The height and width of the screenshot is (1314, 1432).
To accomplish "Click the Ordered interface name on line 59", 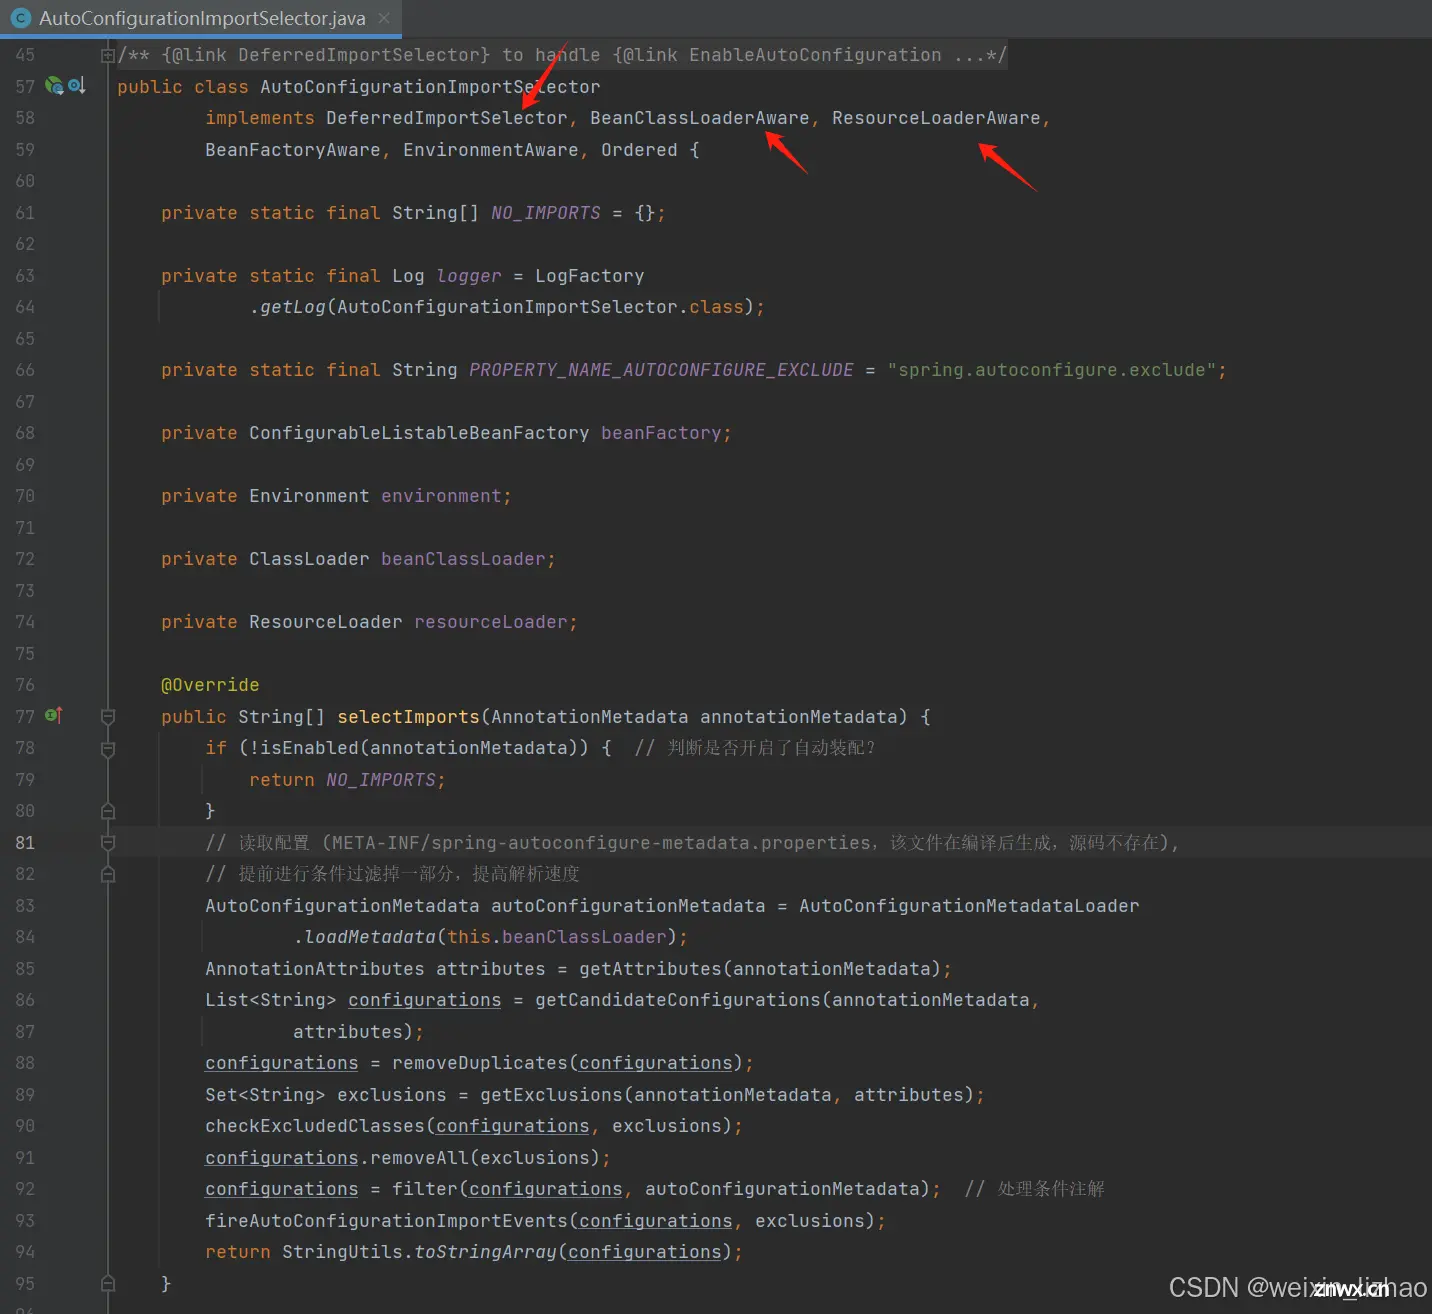I will click(639, 150).
